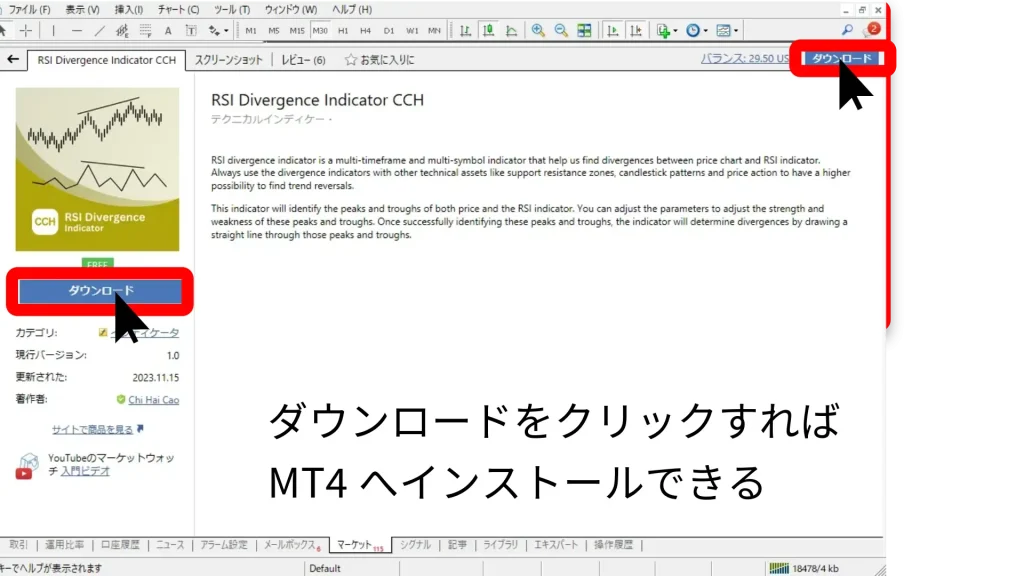
Task: Toggle chart auto scroll icon
Action: pyautogui.click(x=613, y=30)
